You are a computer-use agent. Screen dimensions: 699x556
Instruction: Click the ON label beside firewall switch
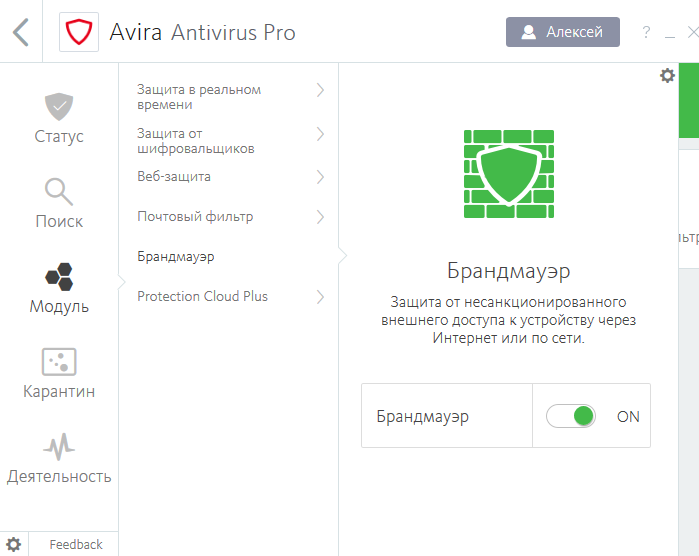pyautogui.click(x=628, y=416)
